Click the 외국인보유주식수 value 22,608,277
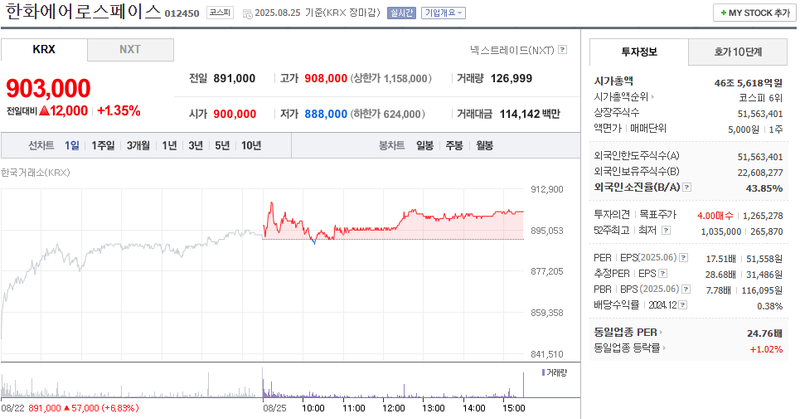Screen dimensions: 800x419 click(760, 173)
